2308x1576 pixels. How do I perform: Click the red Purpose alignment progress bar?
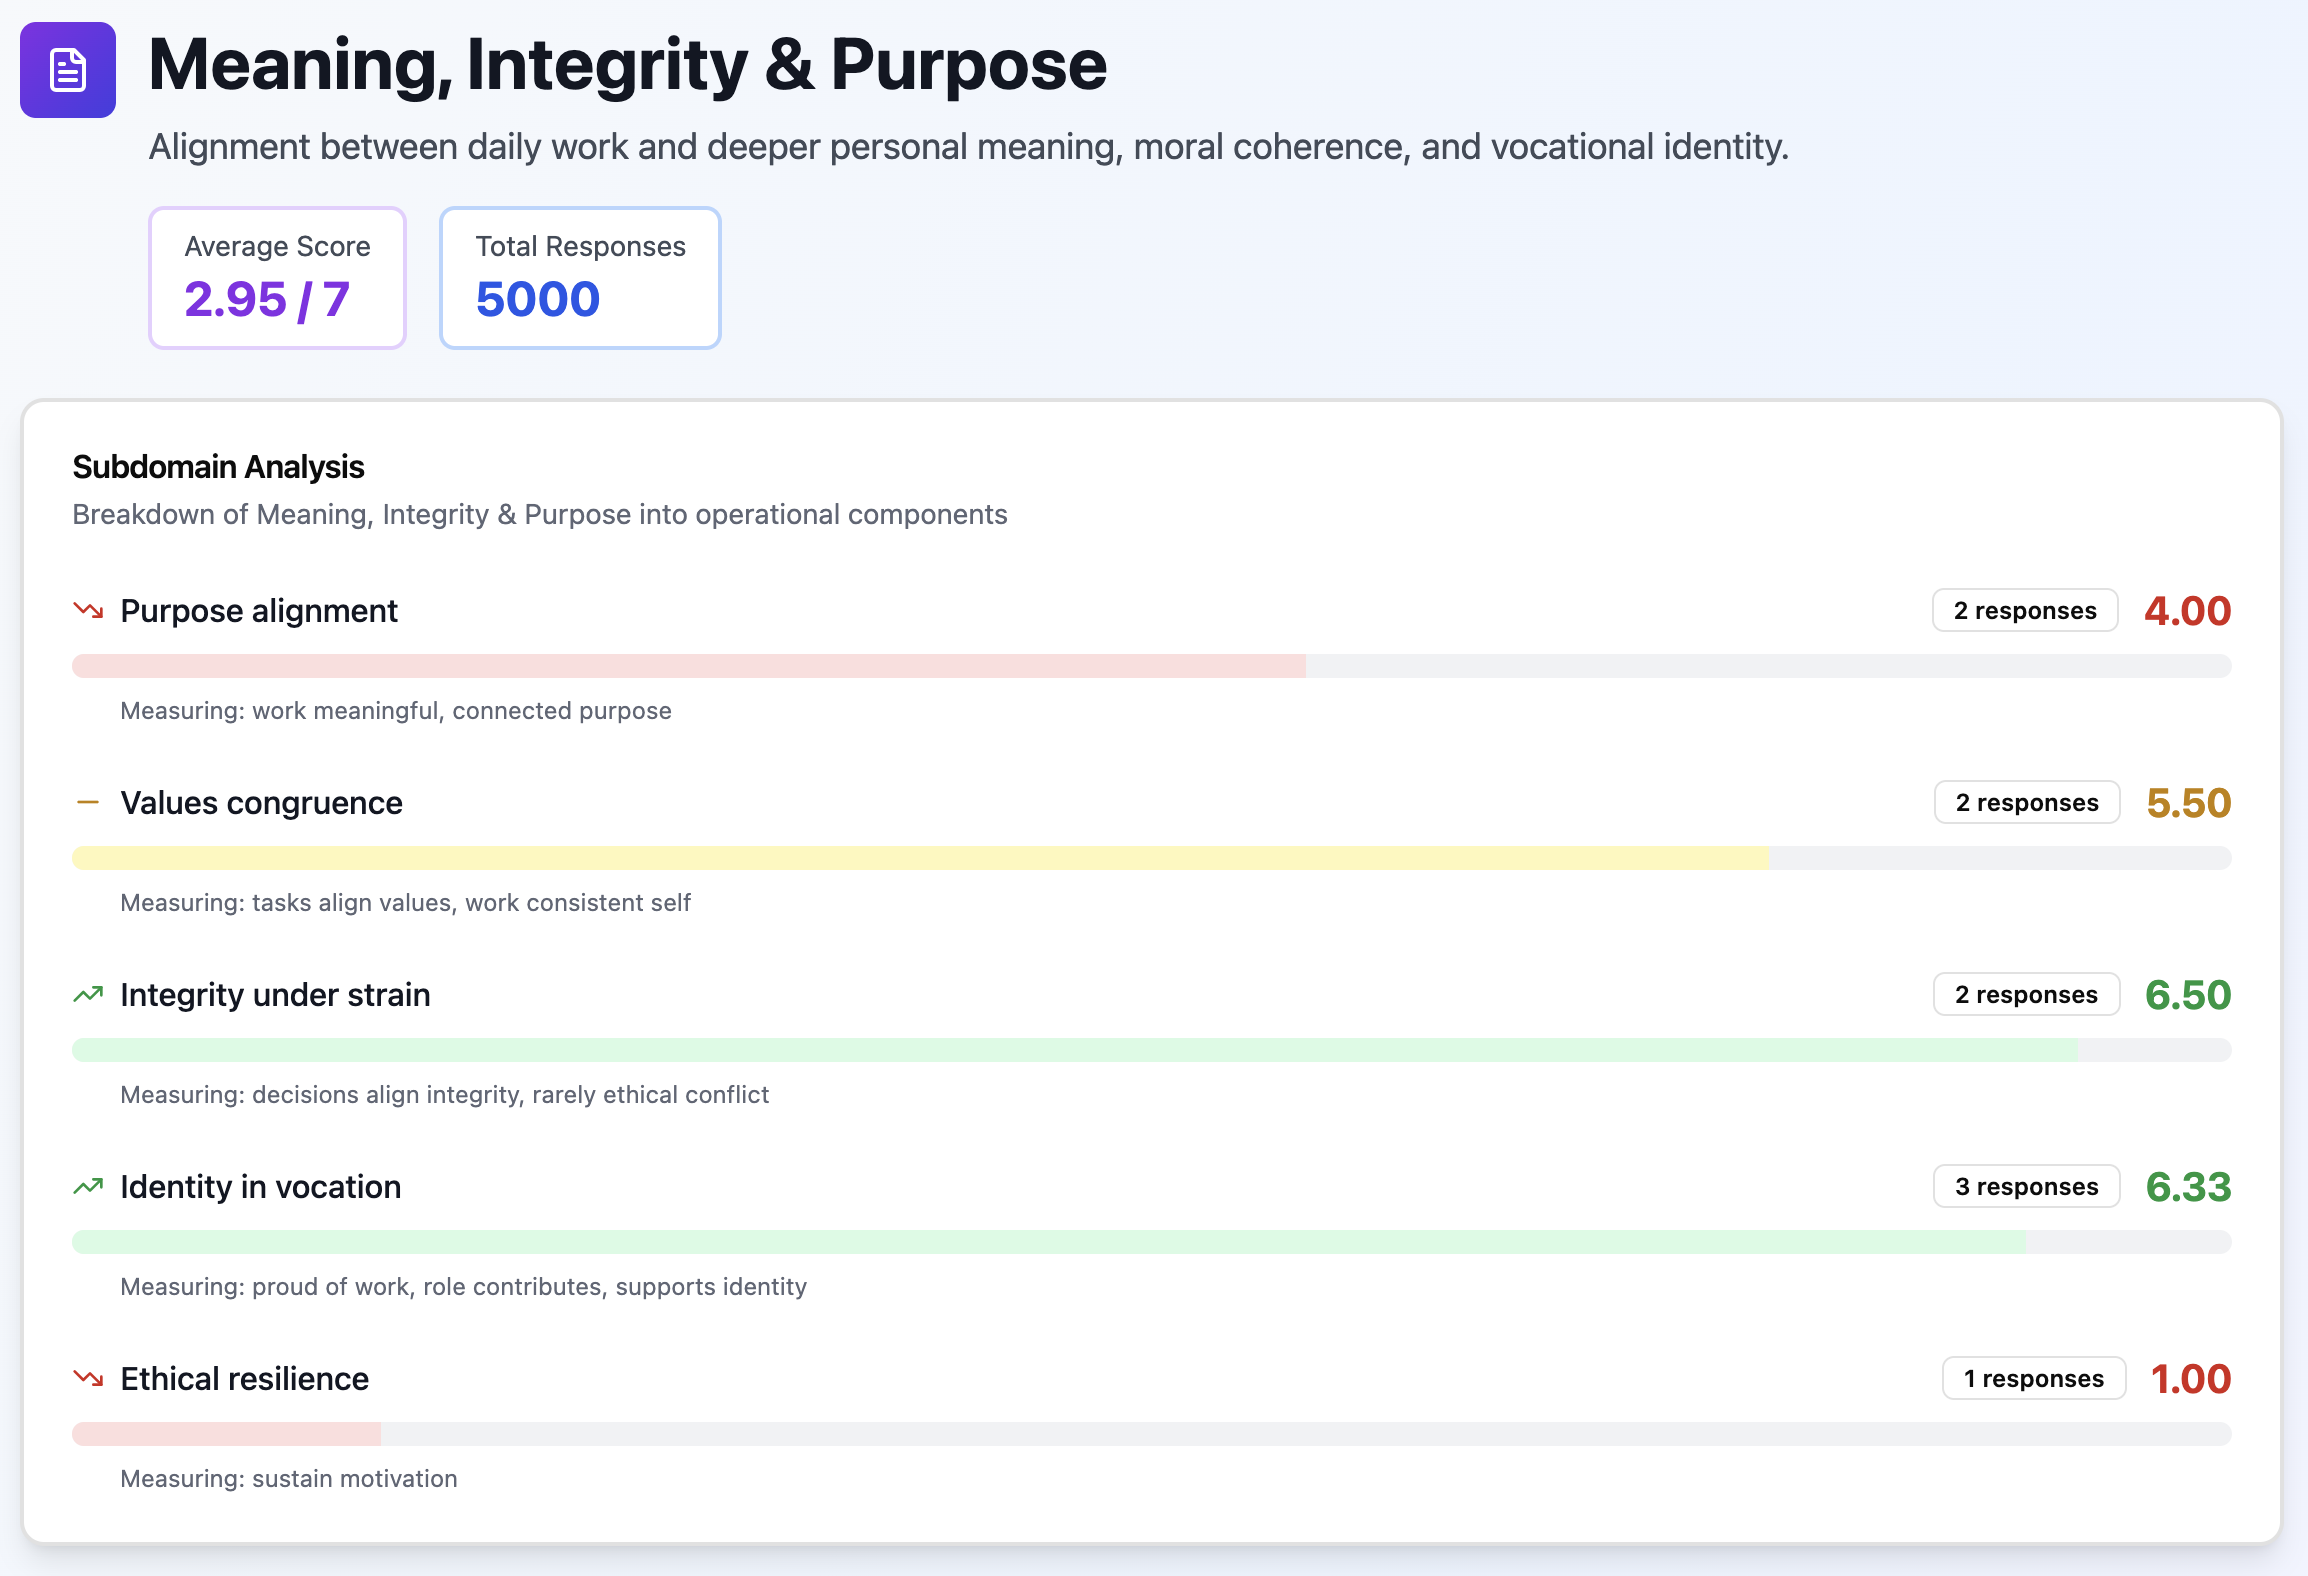pyautogui.click(x=688, y=666)
